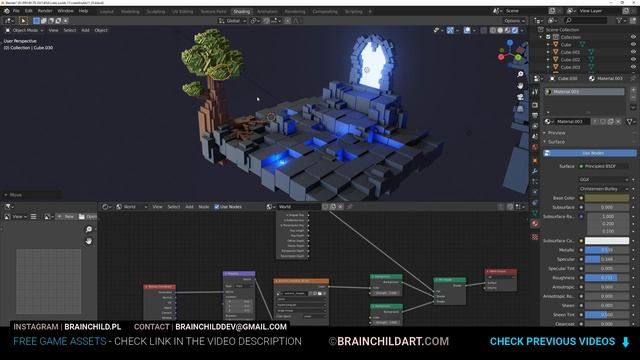
Task: Click the Base Color swatch
Action: [x=607, y=198]
